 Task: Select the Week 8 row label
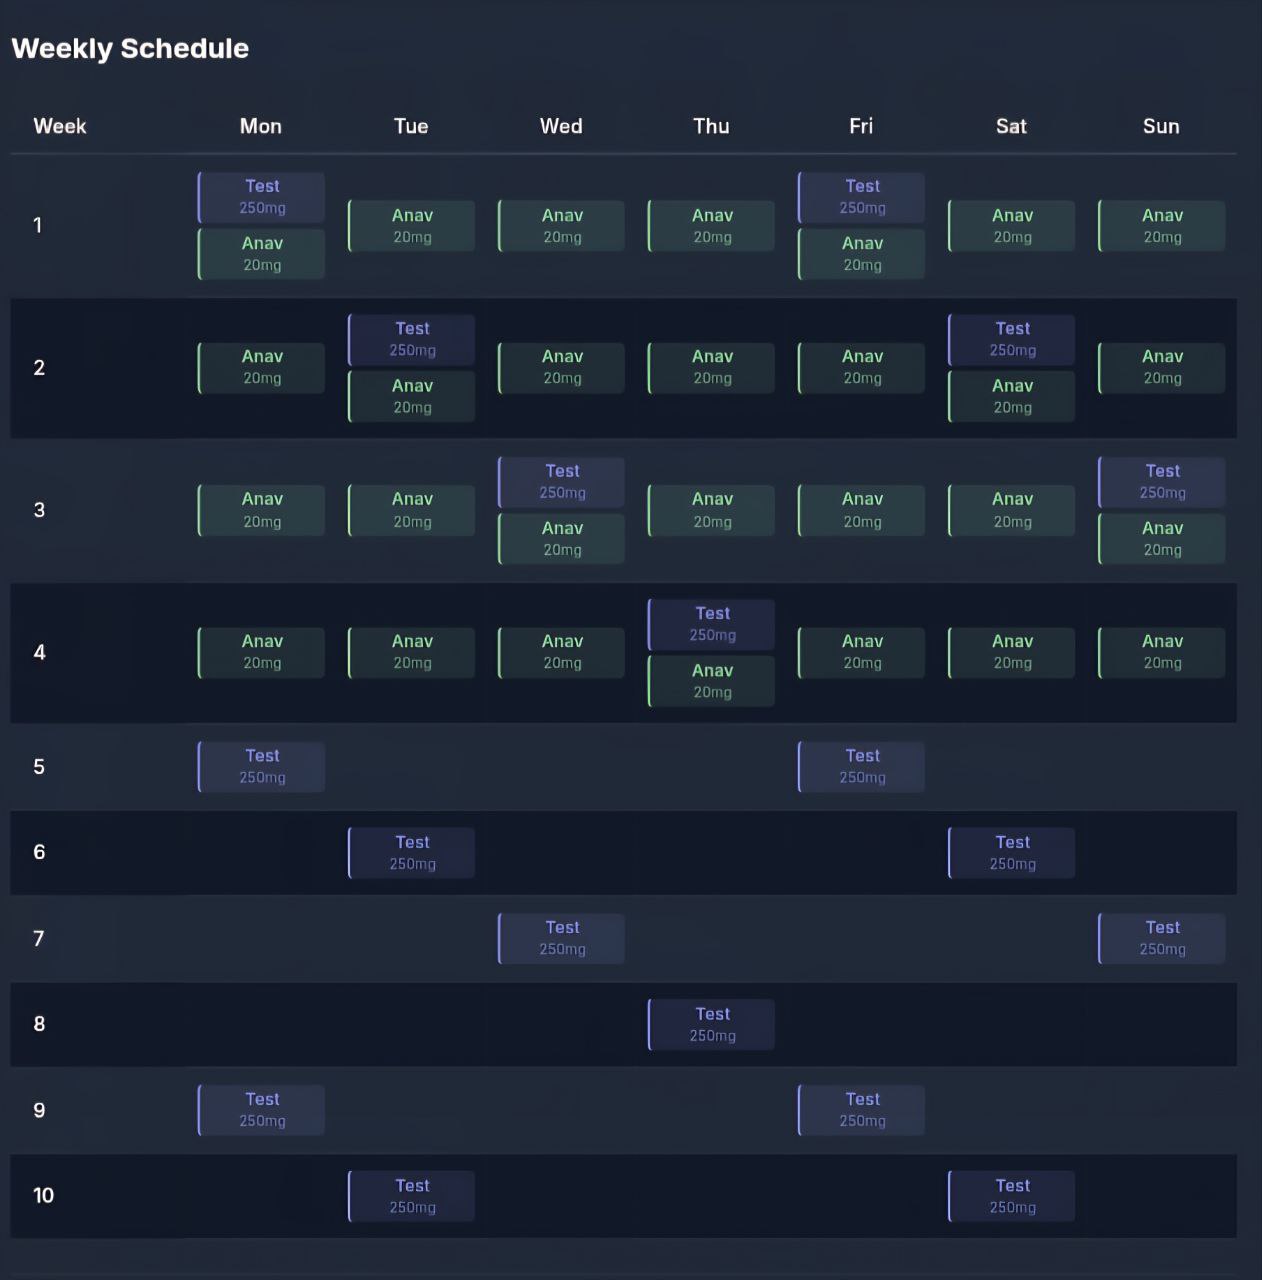coord(39,1024)
